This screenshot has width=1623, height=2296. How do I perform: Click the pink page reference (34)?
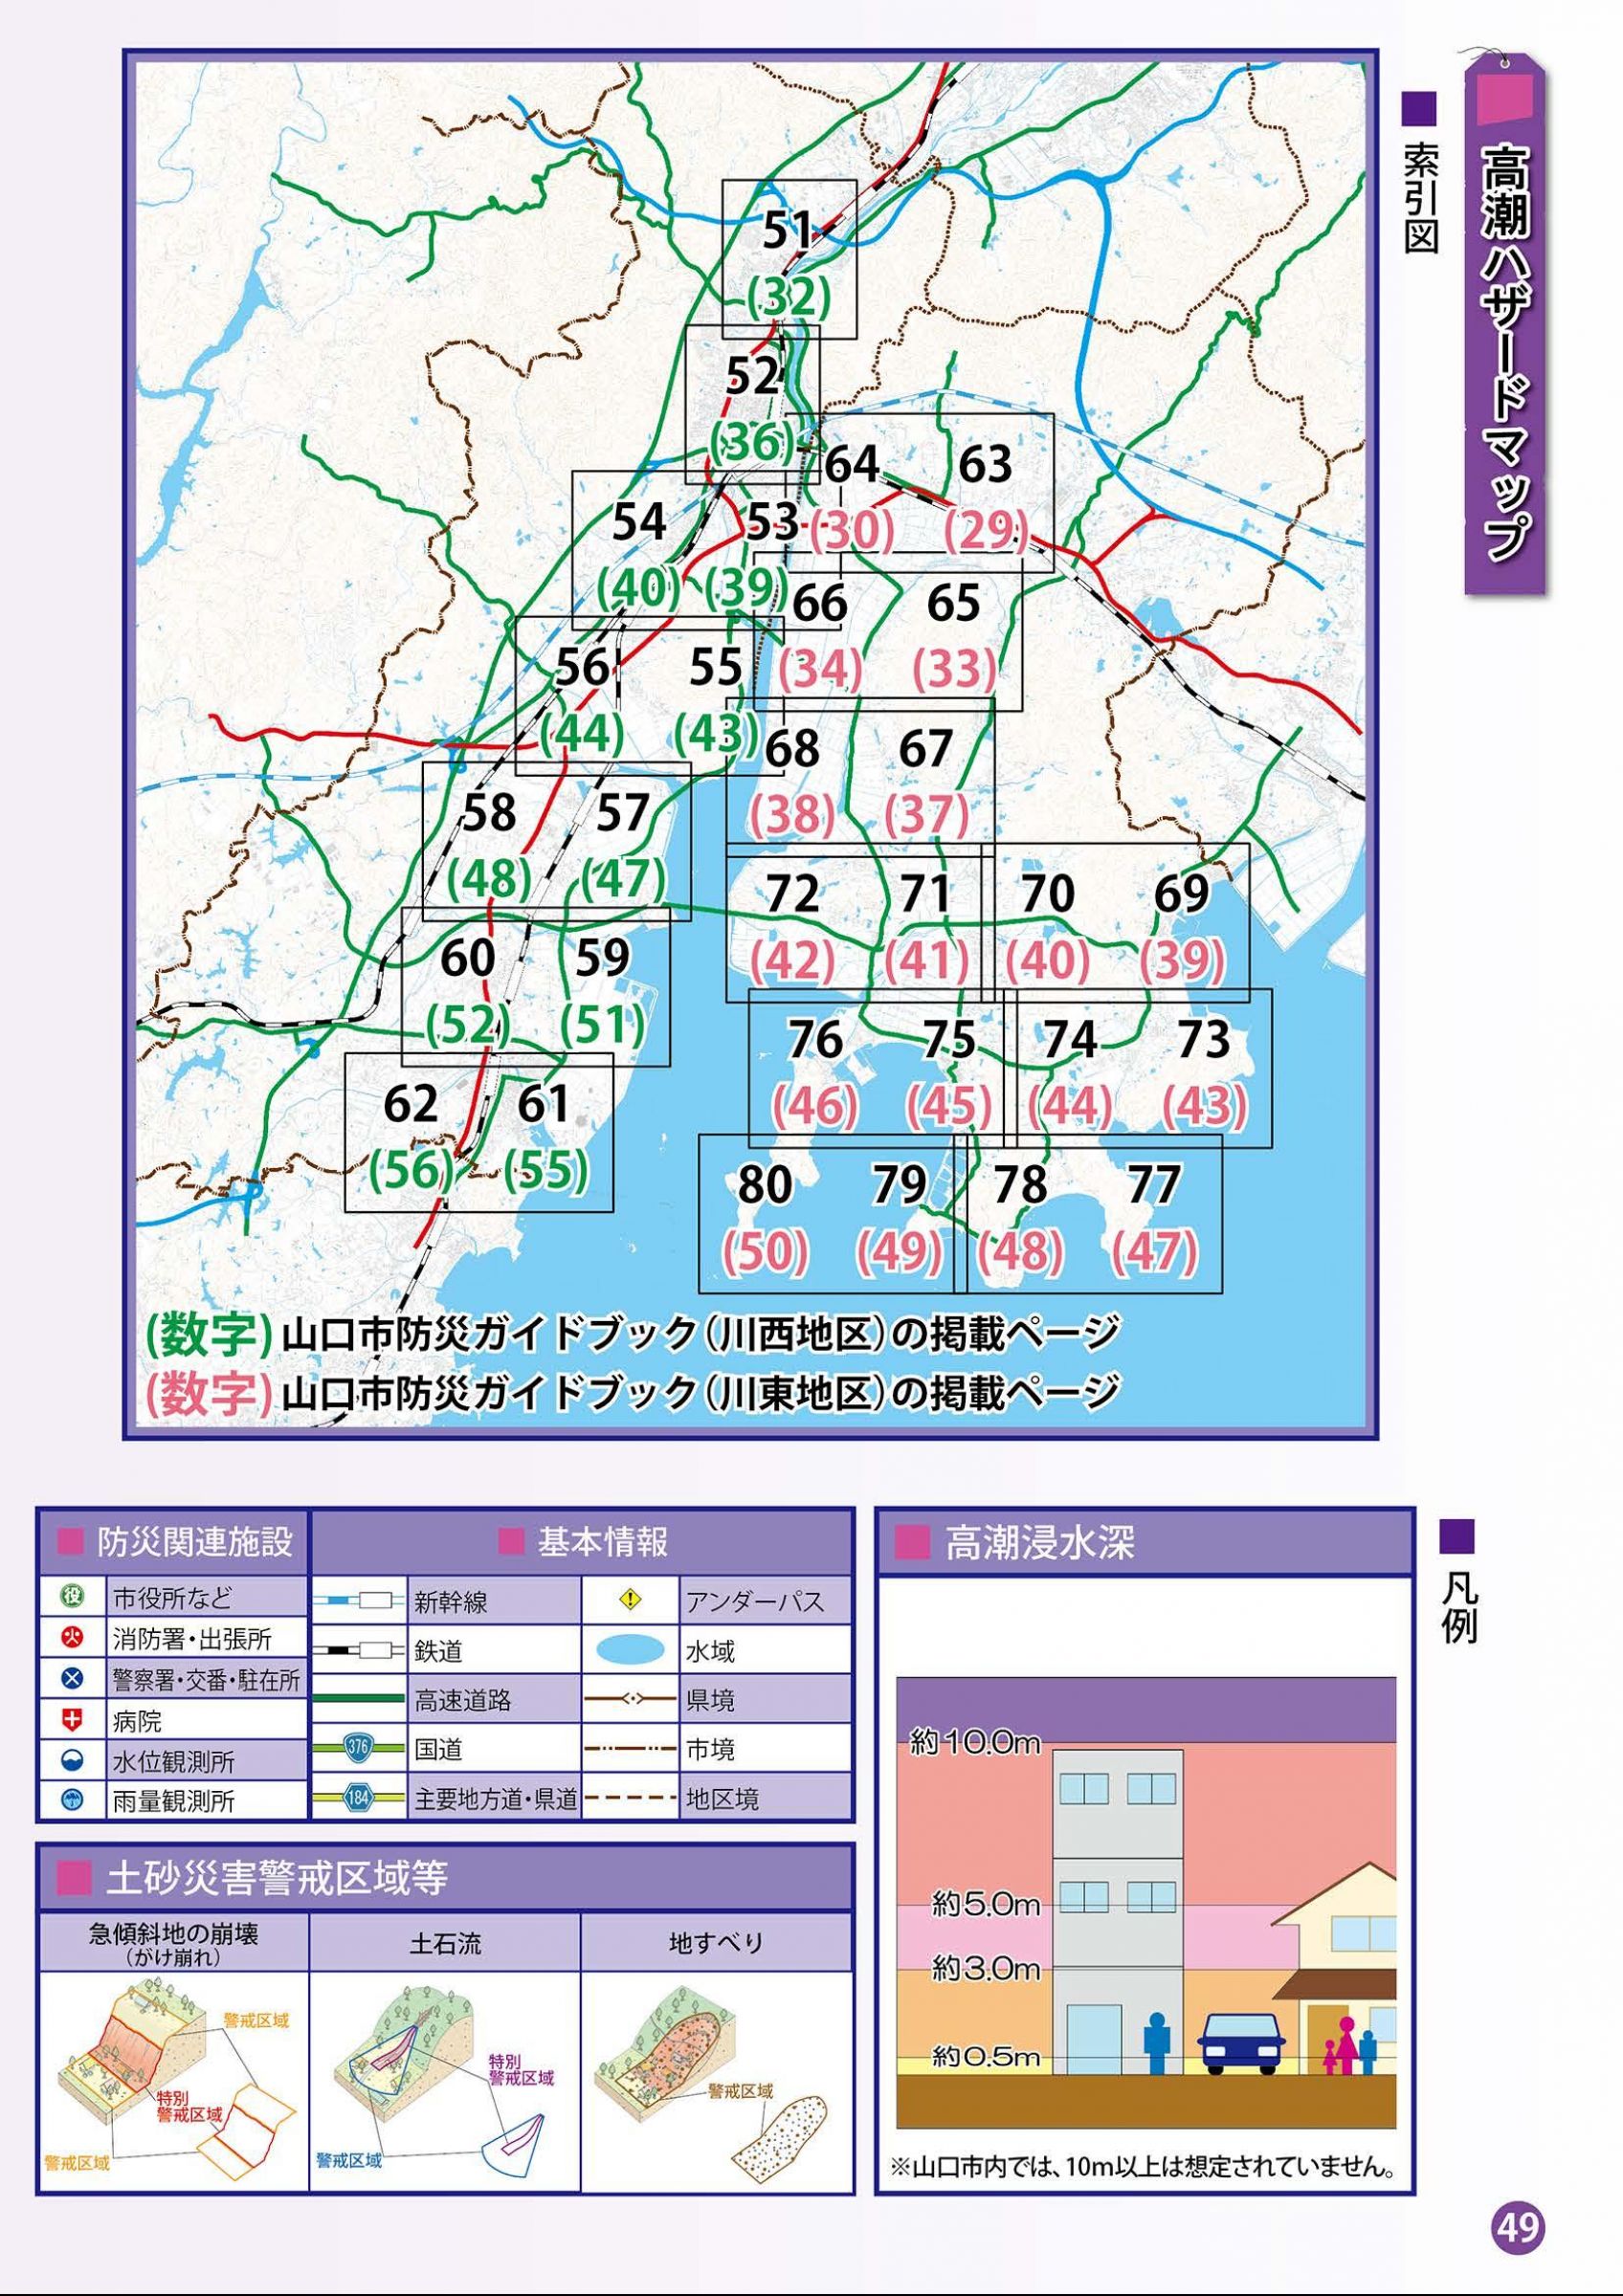[820, 670]
